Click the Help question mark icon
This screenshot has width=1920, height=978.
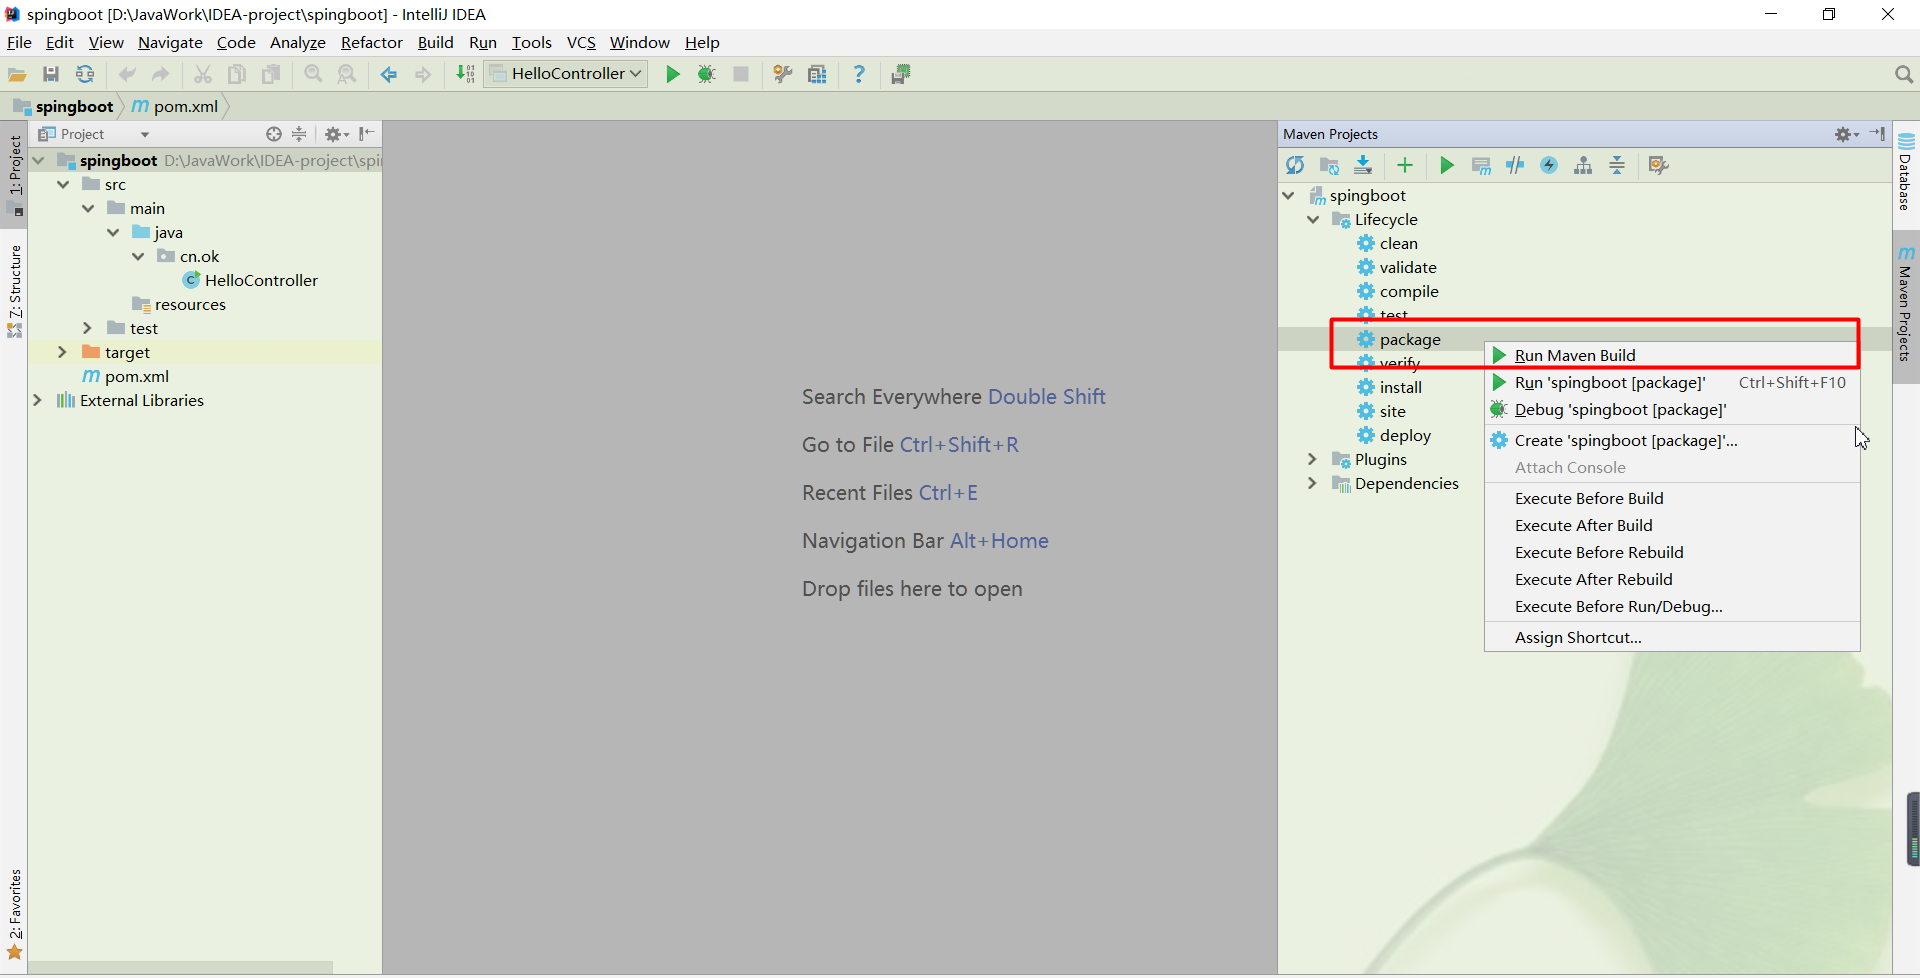[x=859, y=74]
